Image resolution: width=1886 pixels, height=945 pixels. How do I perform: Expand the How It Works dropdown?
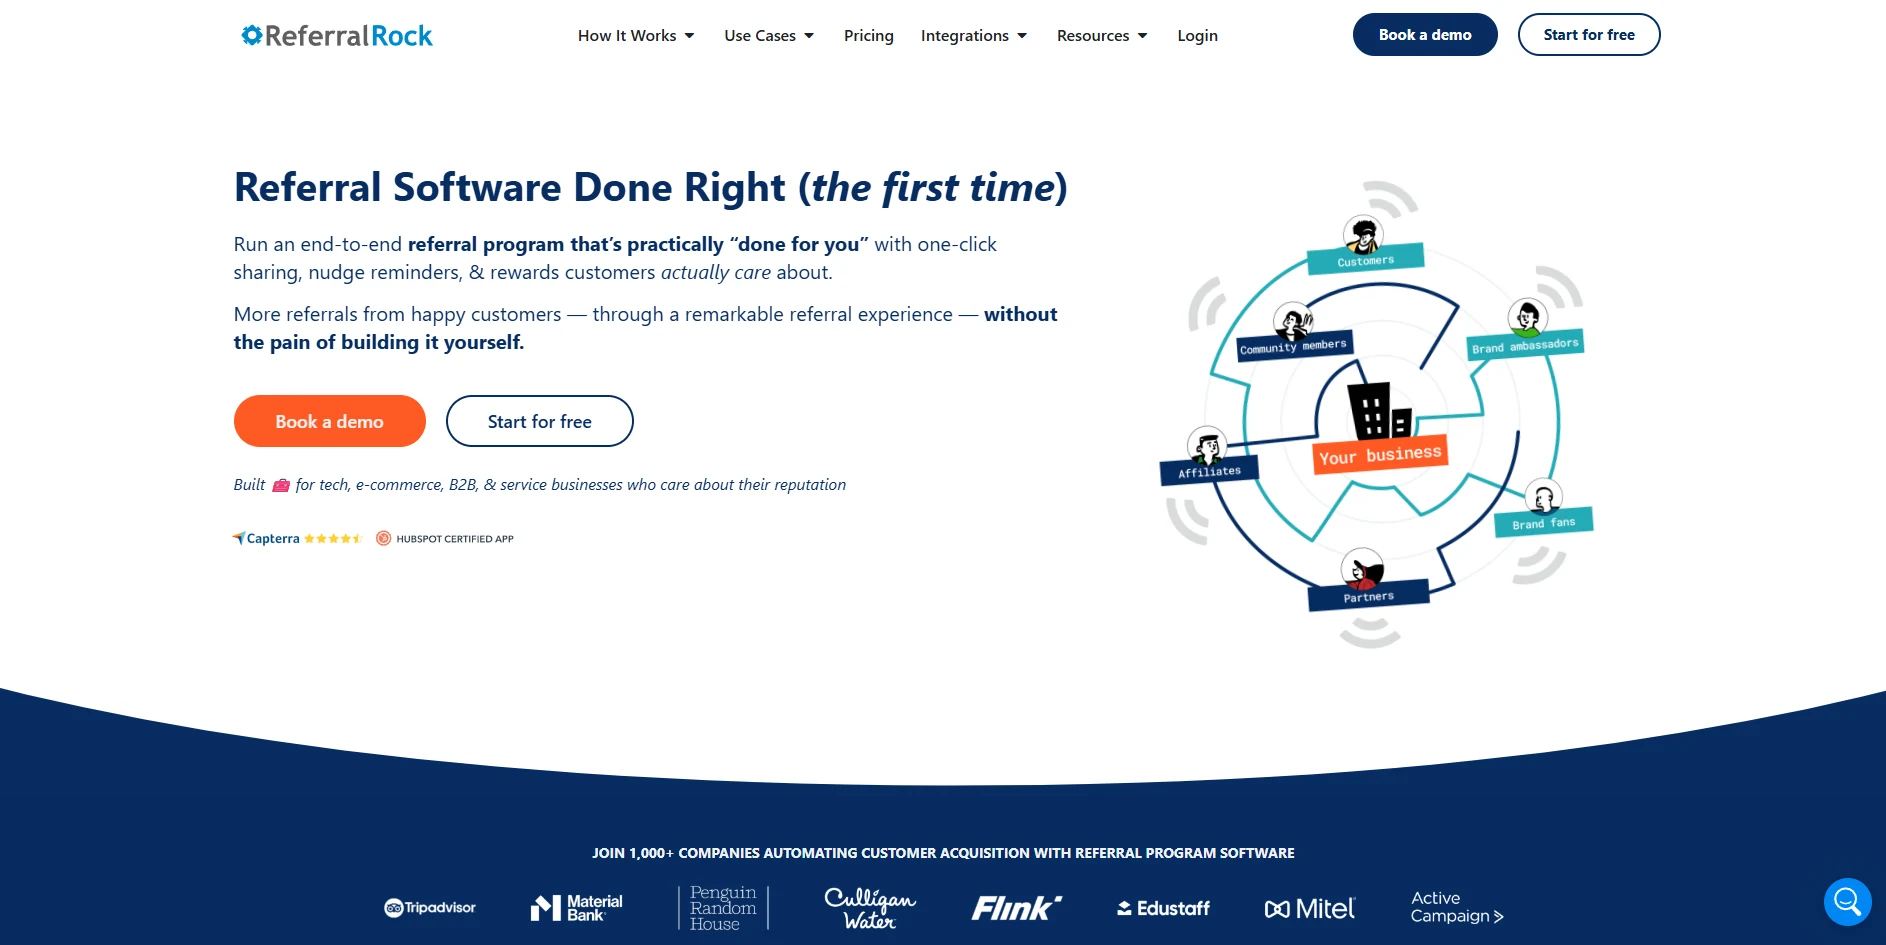pyautogui.click(x=636, y=36)
